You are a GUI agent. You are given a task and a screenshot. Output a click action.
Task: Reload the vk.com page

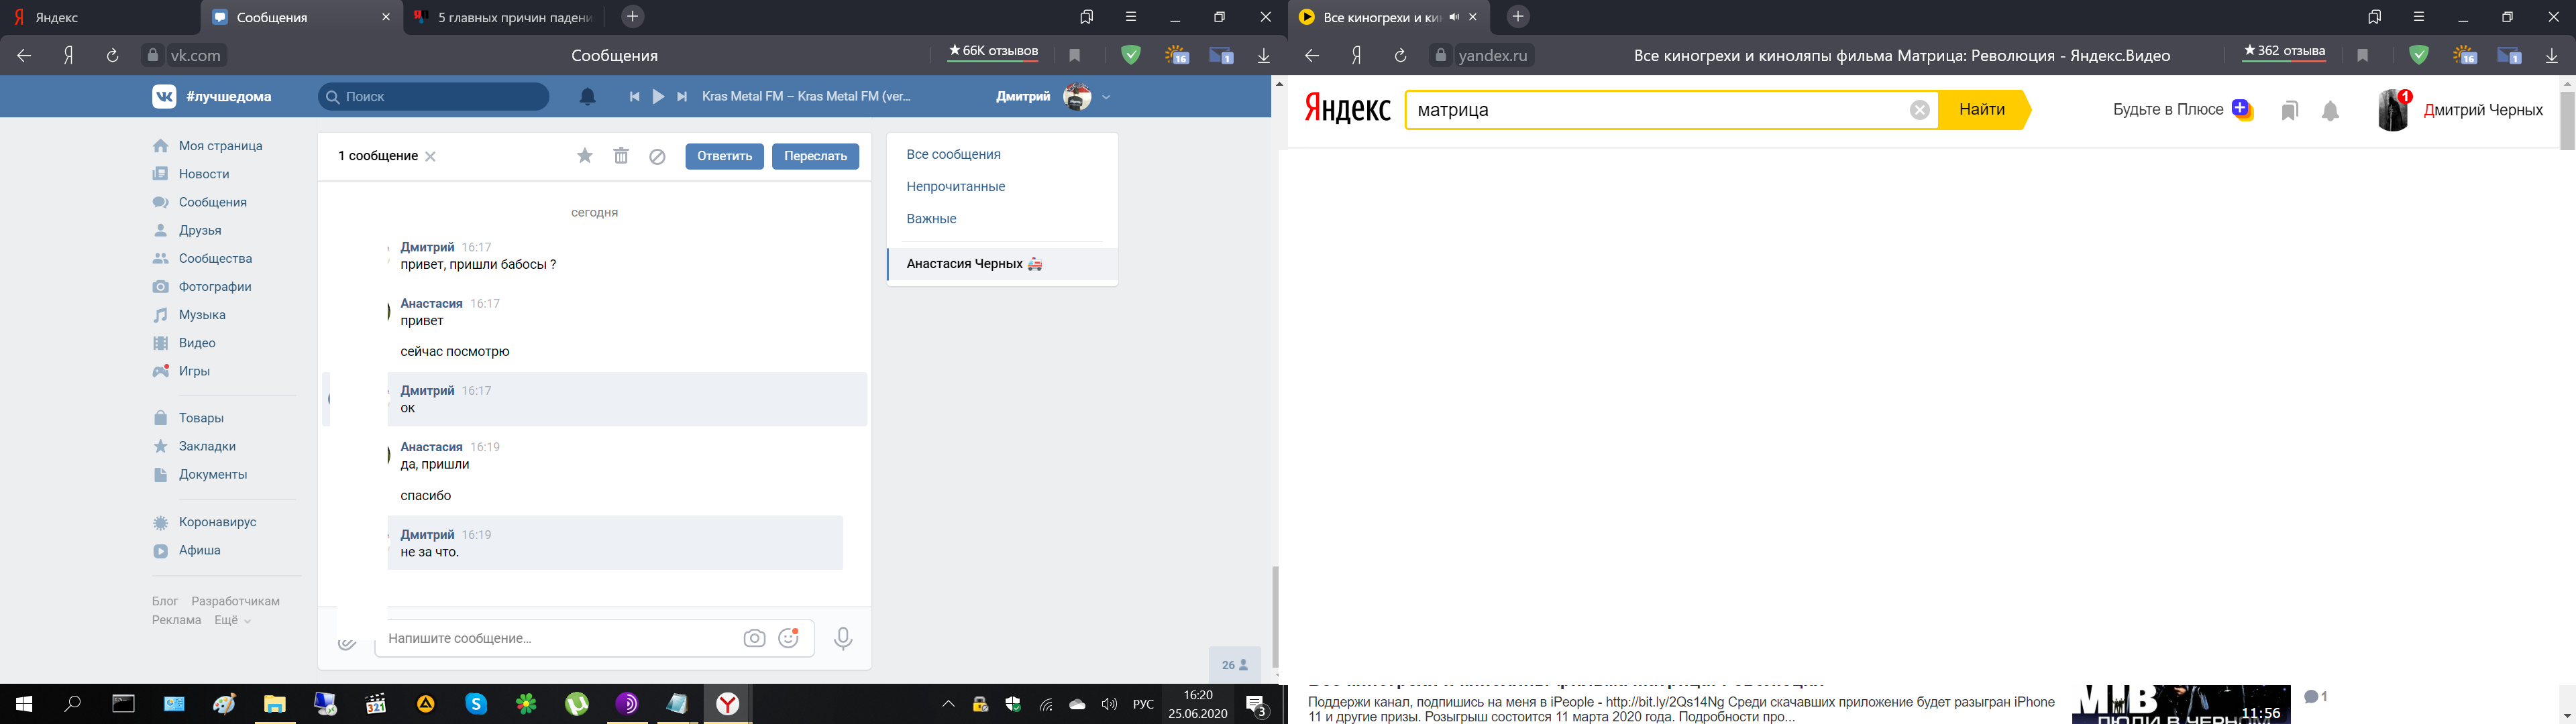click(113, 56)
